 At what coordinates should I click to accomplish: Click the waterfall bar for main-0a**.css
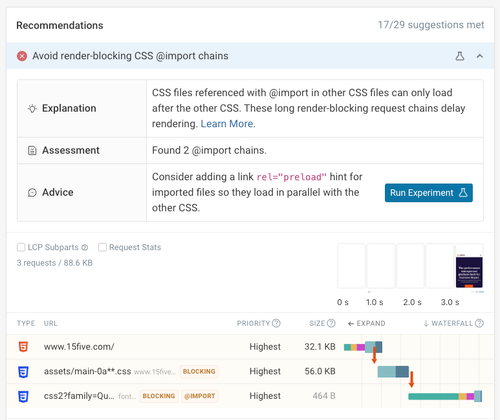(x=393, y=371)
